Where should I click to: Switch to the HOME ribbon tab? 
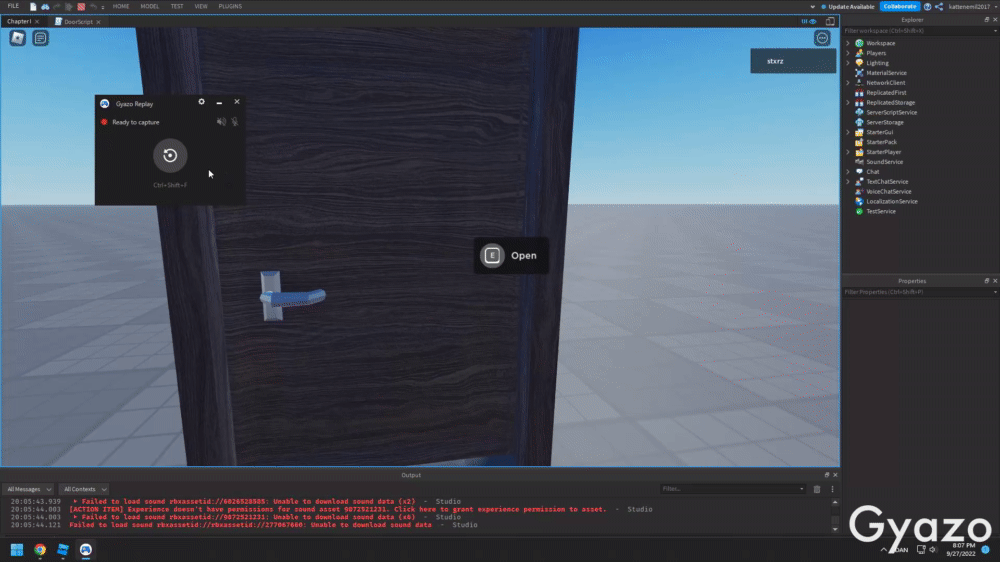[x=121, y=6]
